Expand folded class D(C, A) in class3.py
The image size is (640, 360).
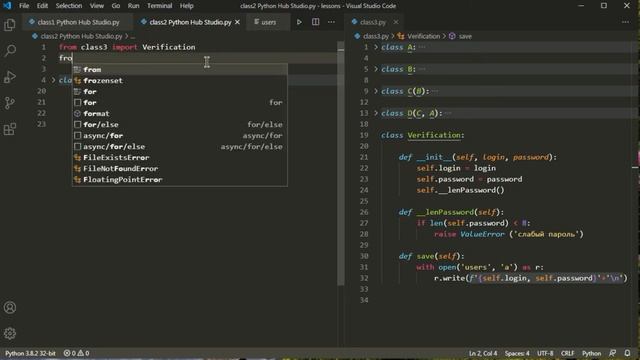point(376,113)
